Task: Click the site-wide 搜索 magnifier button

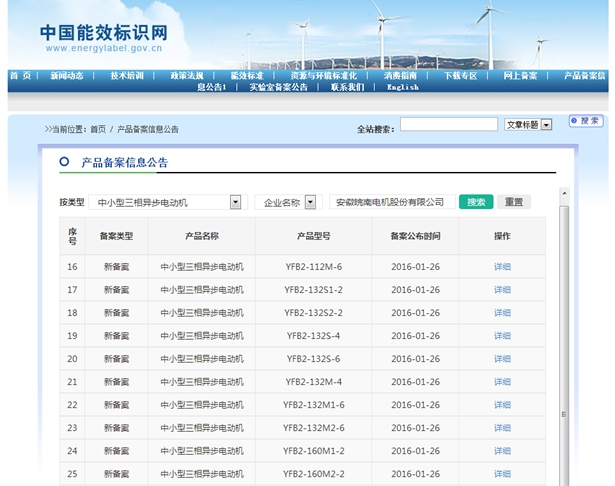Action: (x=585, y=121)
